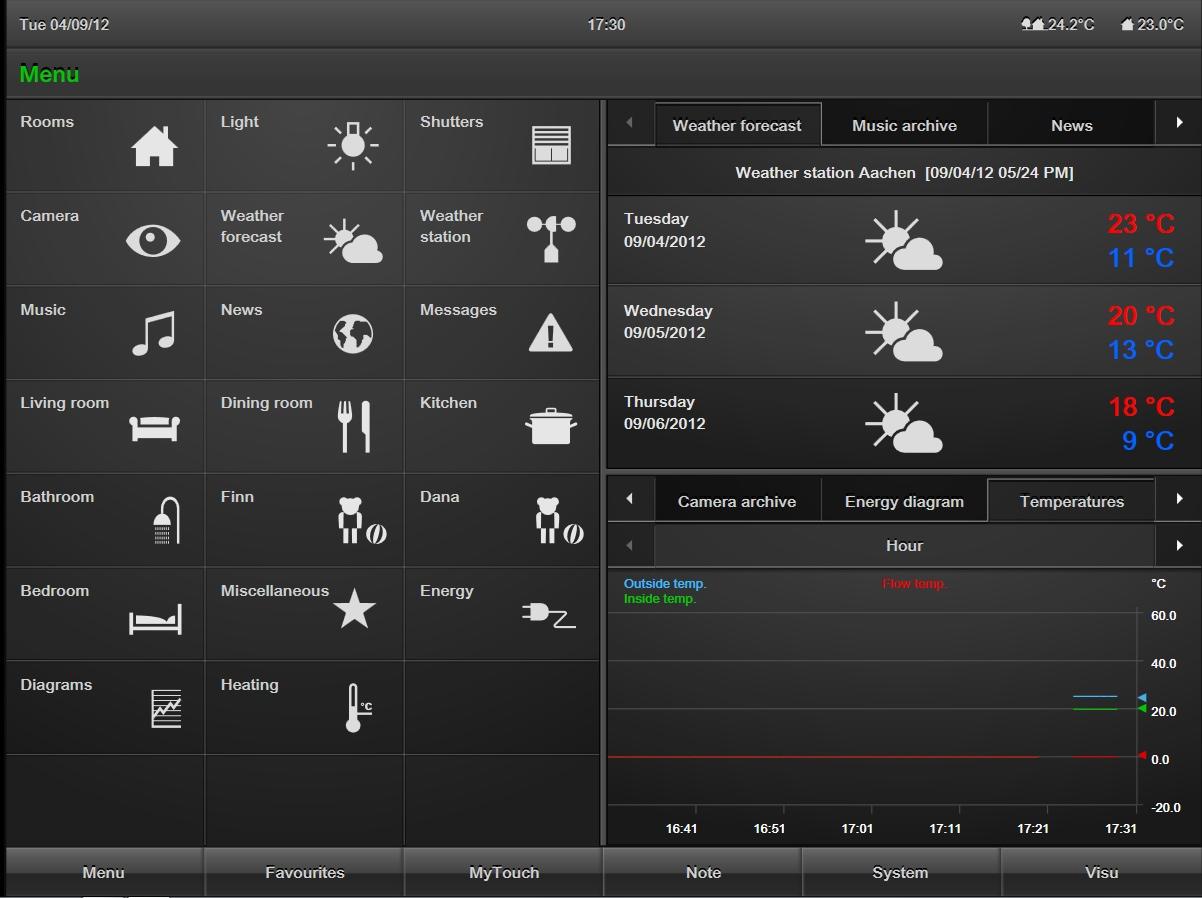Select the Energy plug icon

(549, 614)
